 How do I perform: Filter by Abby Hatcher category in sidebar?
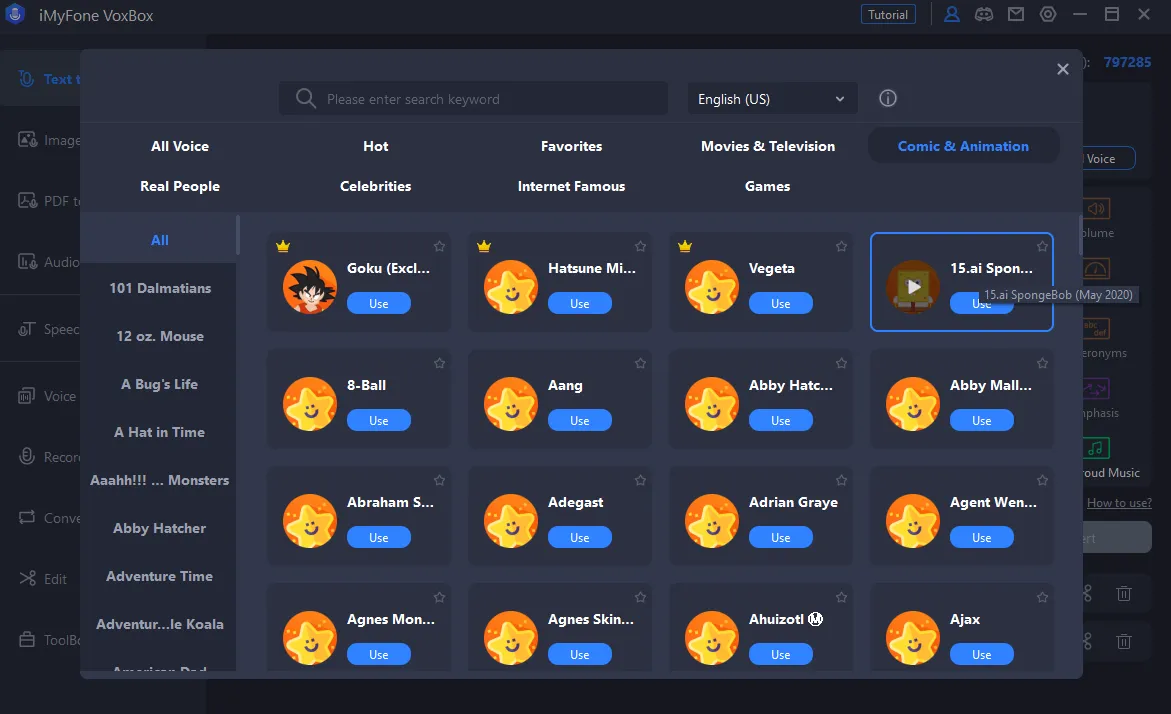pos(160,528)
